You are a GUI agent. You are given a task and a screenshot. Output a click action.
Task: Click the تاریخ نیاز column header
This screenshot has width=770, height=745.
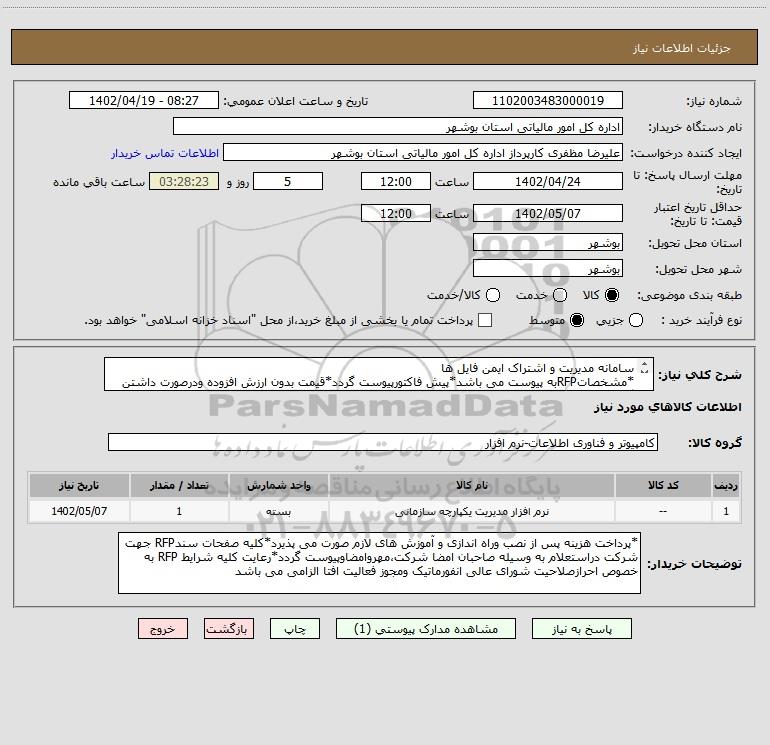click(79, 485)
